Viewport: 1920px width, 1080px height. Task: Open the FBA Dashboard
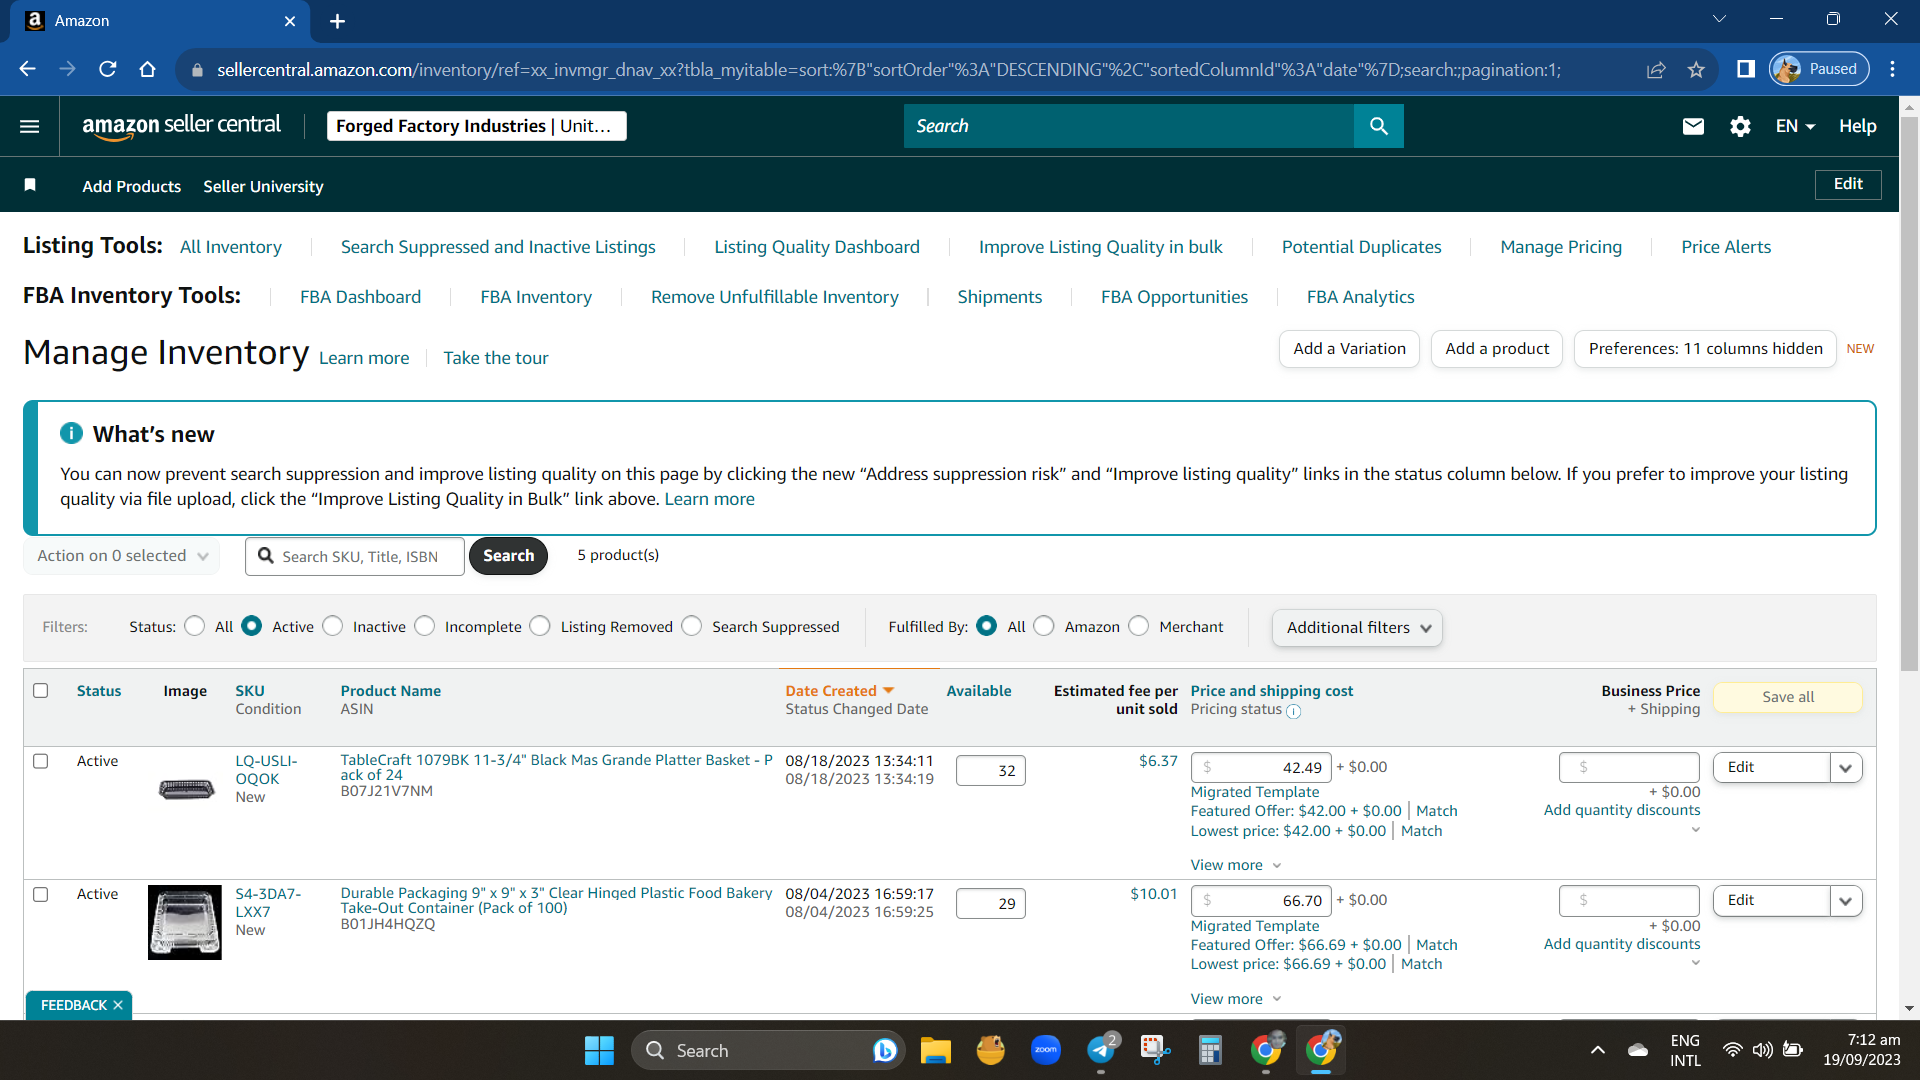pos(361,297)
